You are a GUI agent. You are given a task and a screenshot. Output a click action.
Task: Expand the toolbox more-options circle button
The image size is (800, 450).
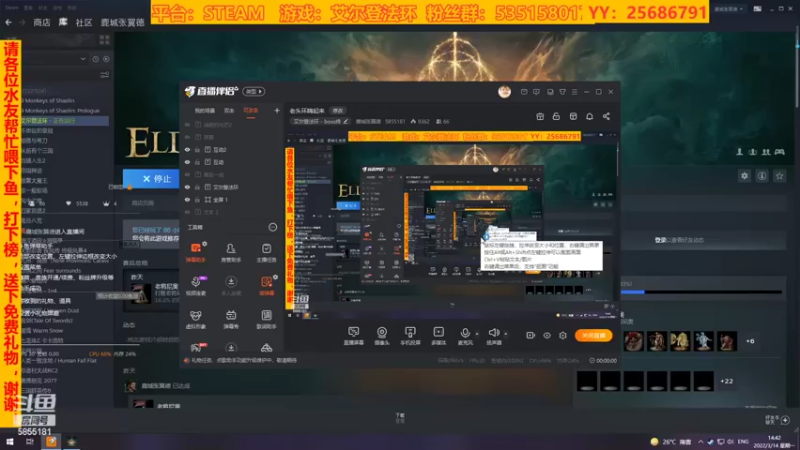(x=273, y=227)
